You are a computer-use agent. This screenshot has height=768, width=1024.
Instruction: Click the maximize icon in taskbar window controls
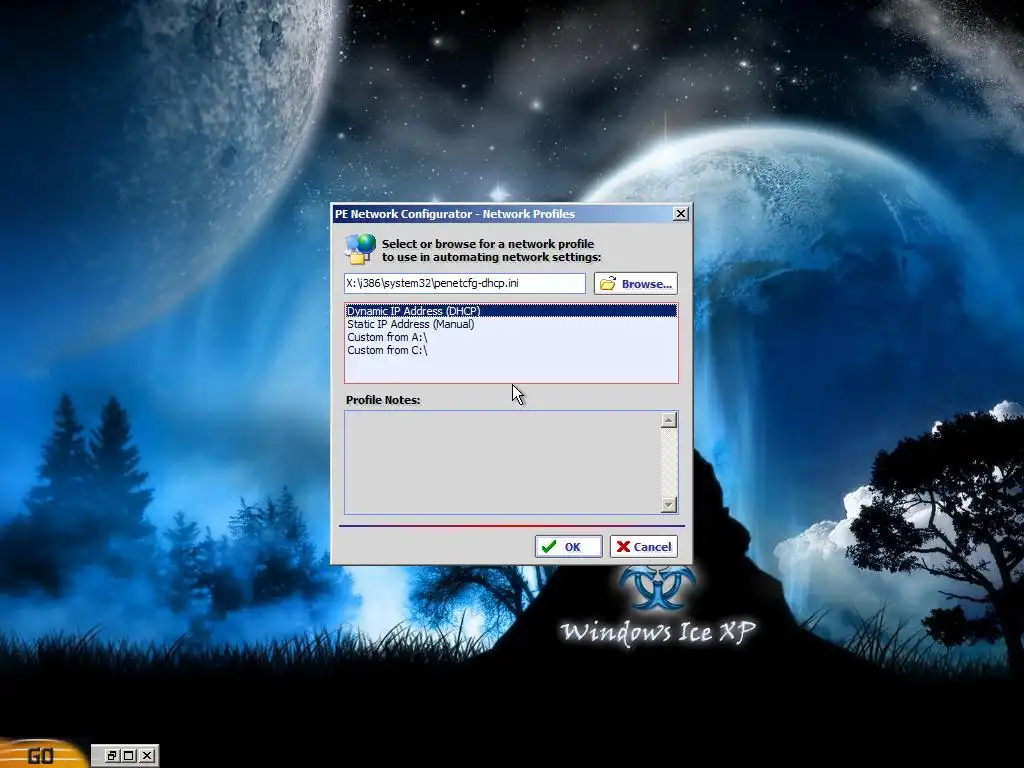(x=129, y=756)
